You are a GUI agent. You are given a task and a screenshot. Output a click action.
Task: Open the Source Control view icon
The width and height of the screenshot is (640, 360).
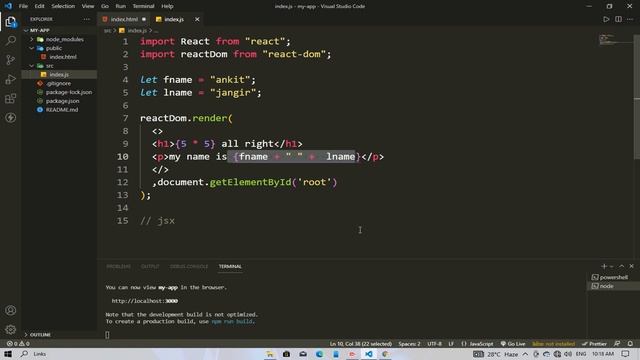pos(11,60)
